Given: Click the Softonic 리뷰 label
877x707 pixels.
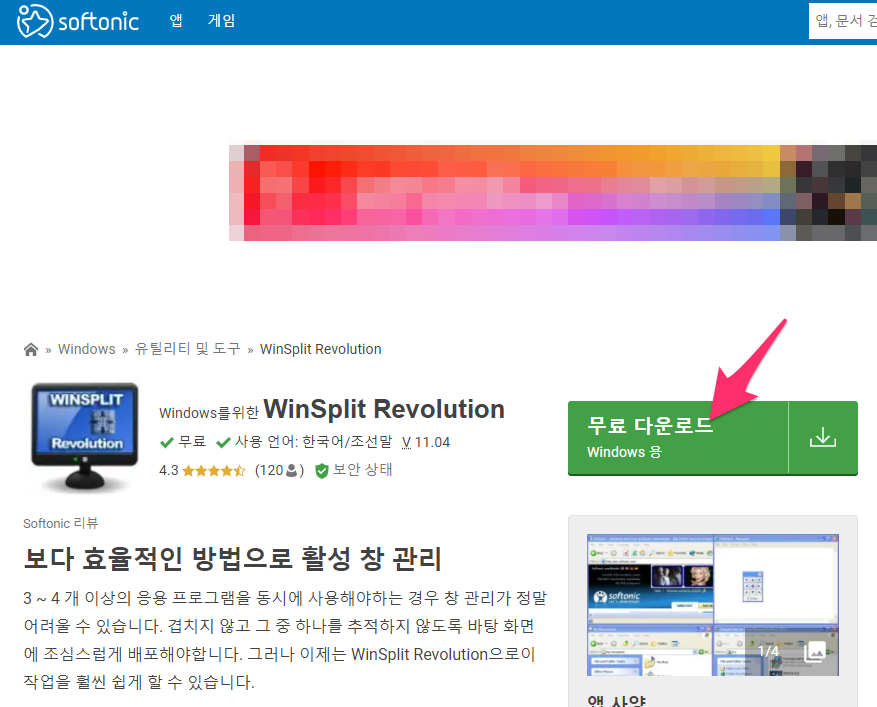Looking at the screenshot, I should [x=60, y=524].
